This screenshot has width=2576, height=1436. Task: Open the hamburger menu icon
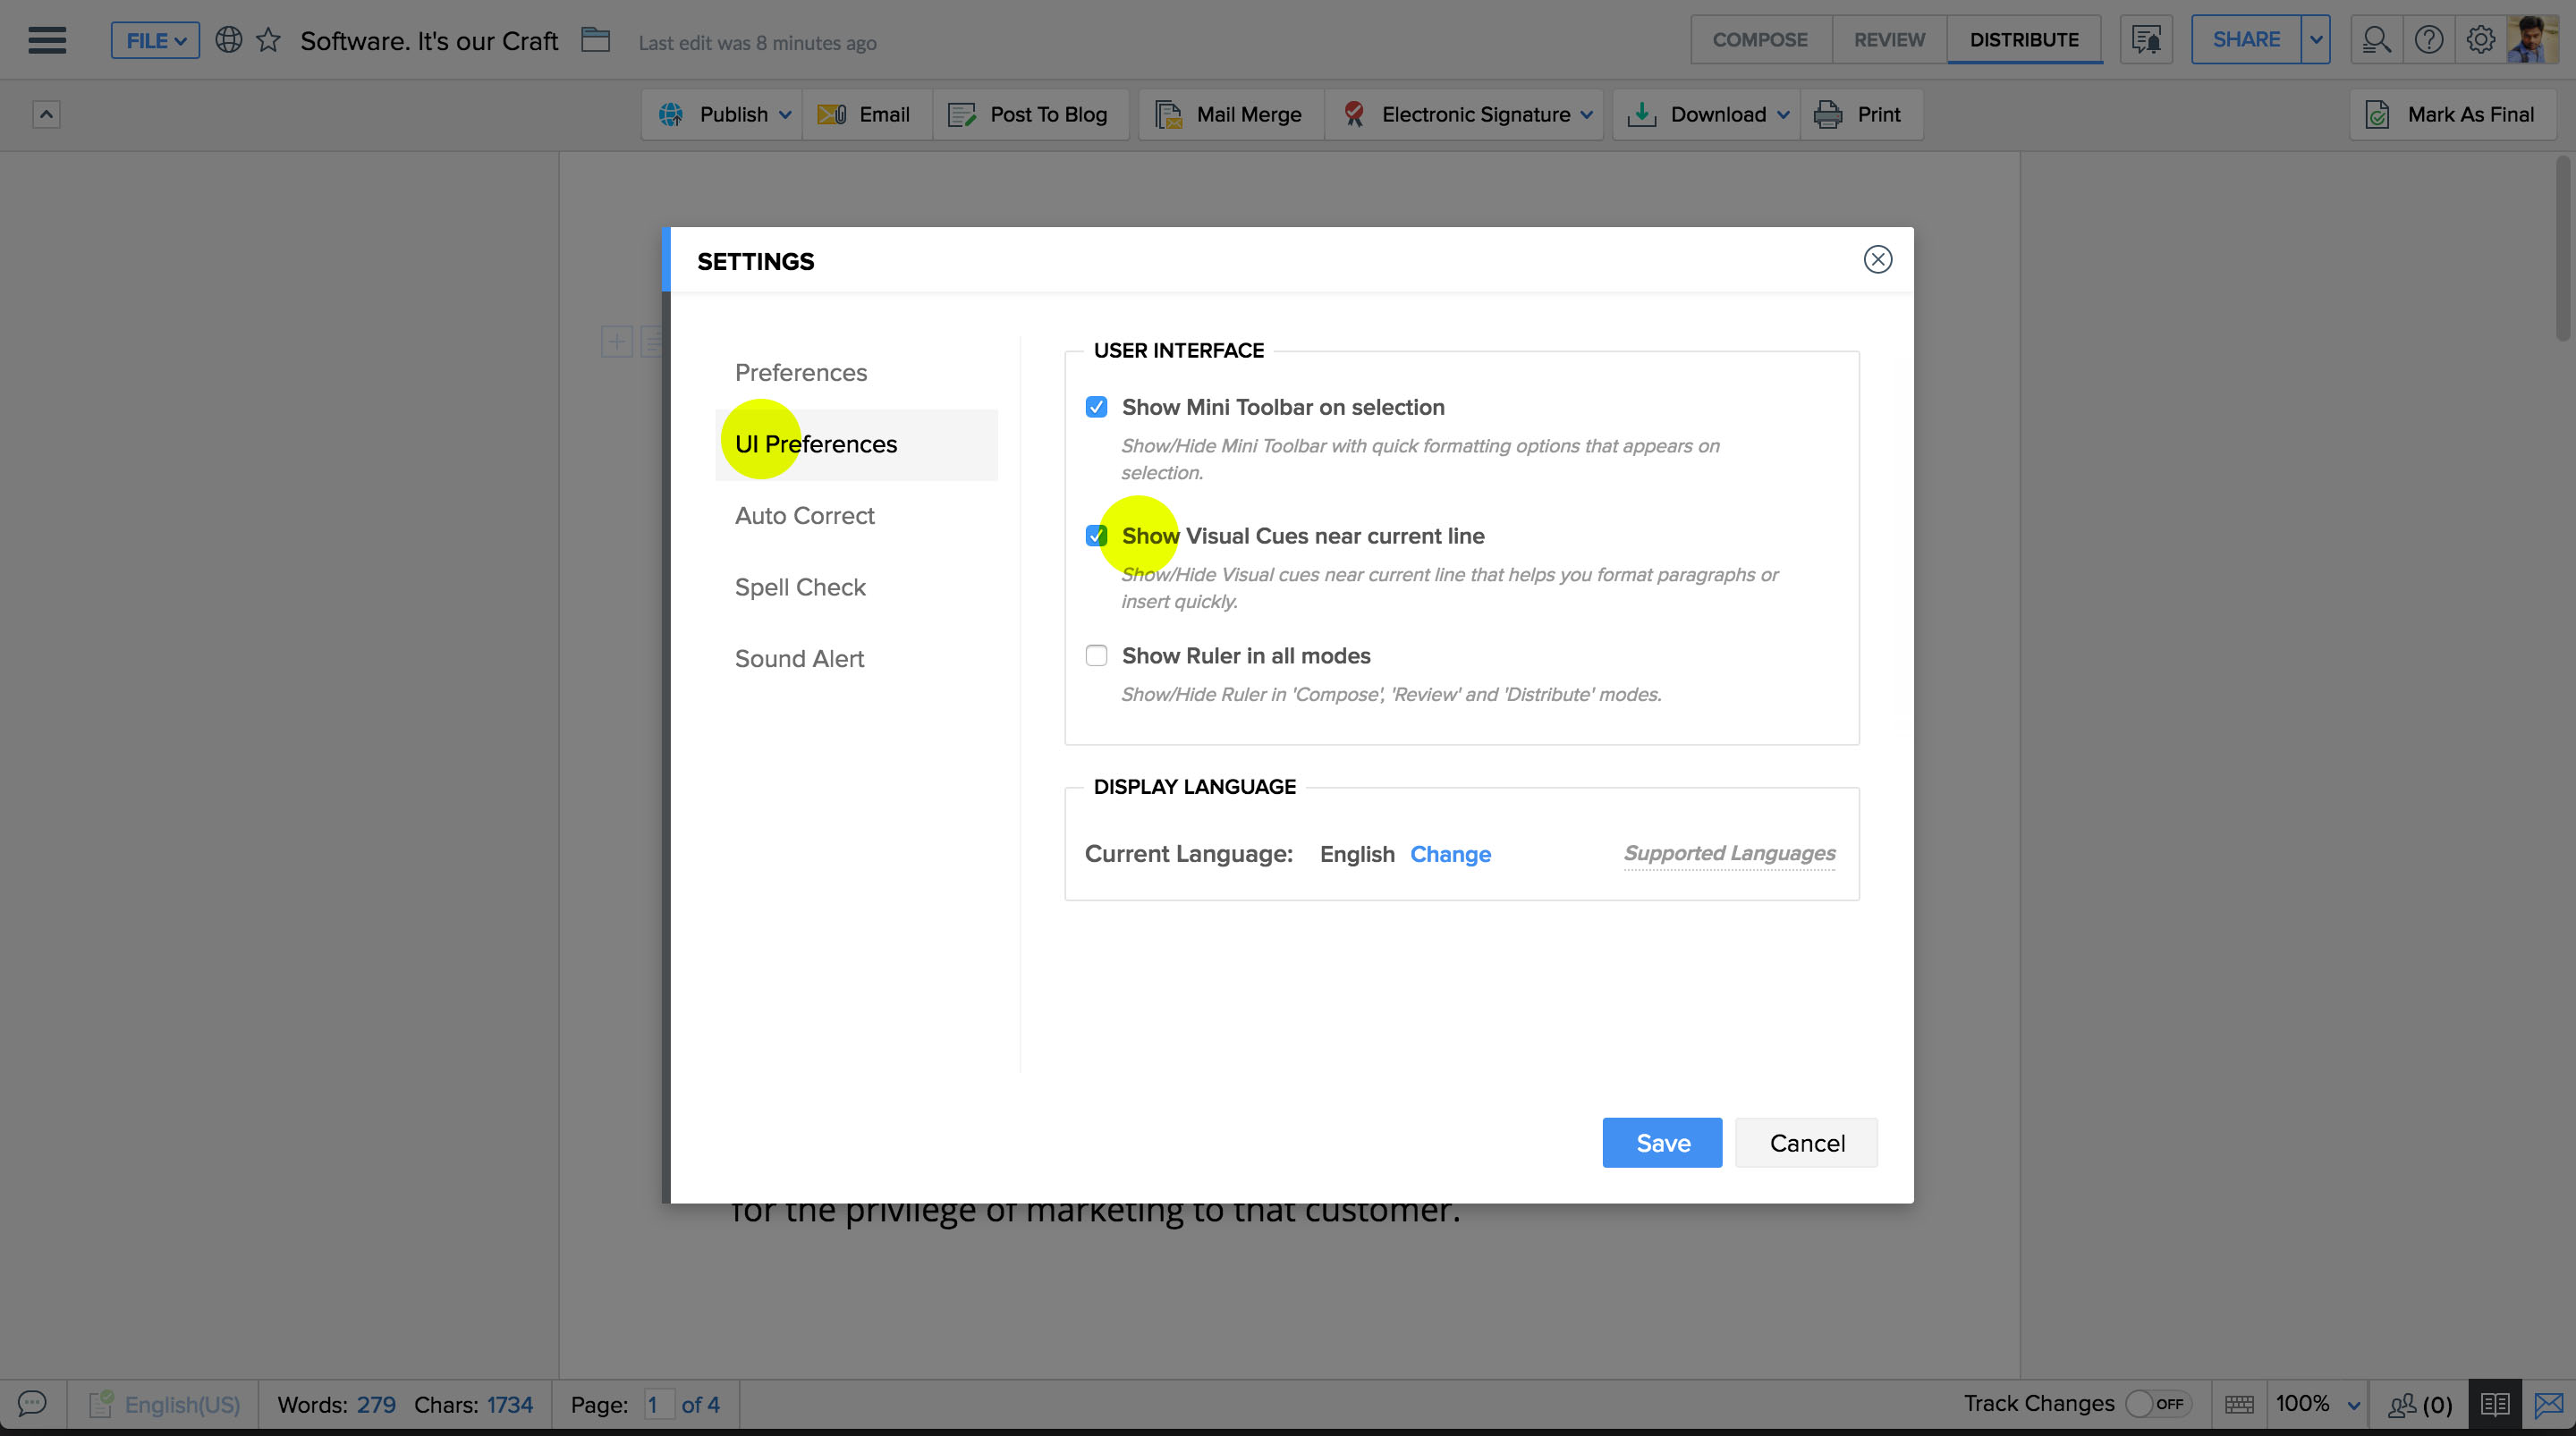pyautogui.click(x=46, y=40)
